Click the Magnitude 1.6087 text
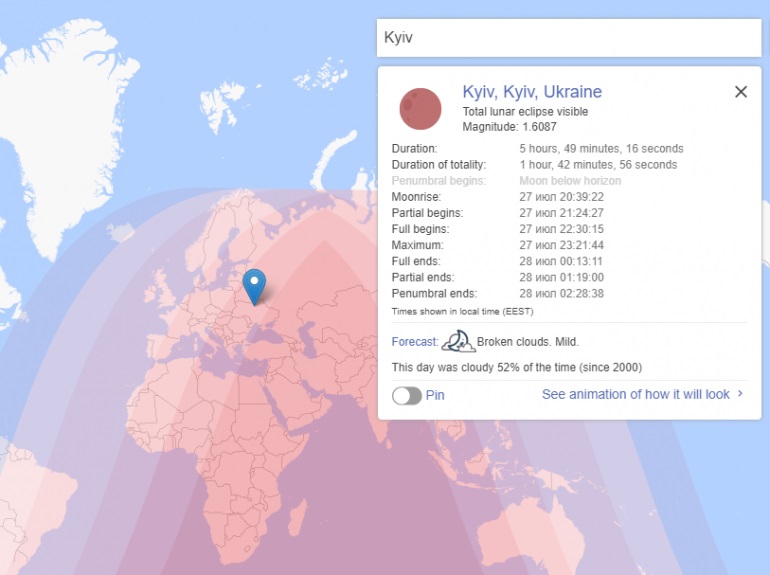The image size is (770, 575). 509,127
